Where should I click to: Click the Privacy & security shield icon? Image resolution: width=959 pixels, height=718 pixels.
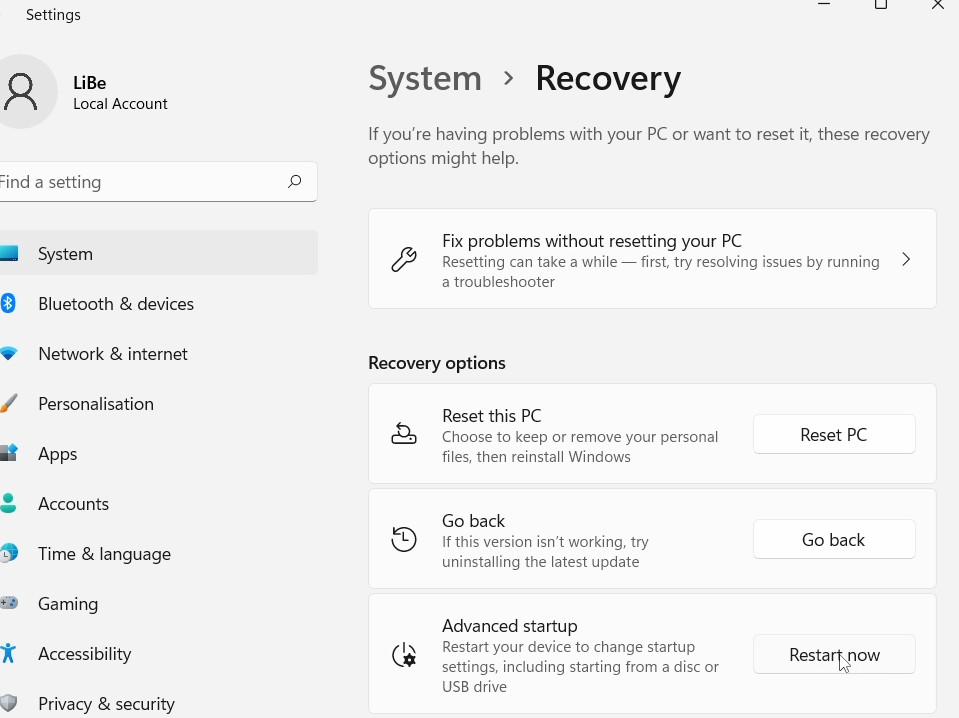8,704
